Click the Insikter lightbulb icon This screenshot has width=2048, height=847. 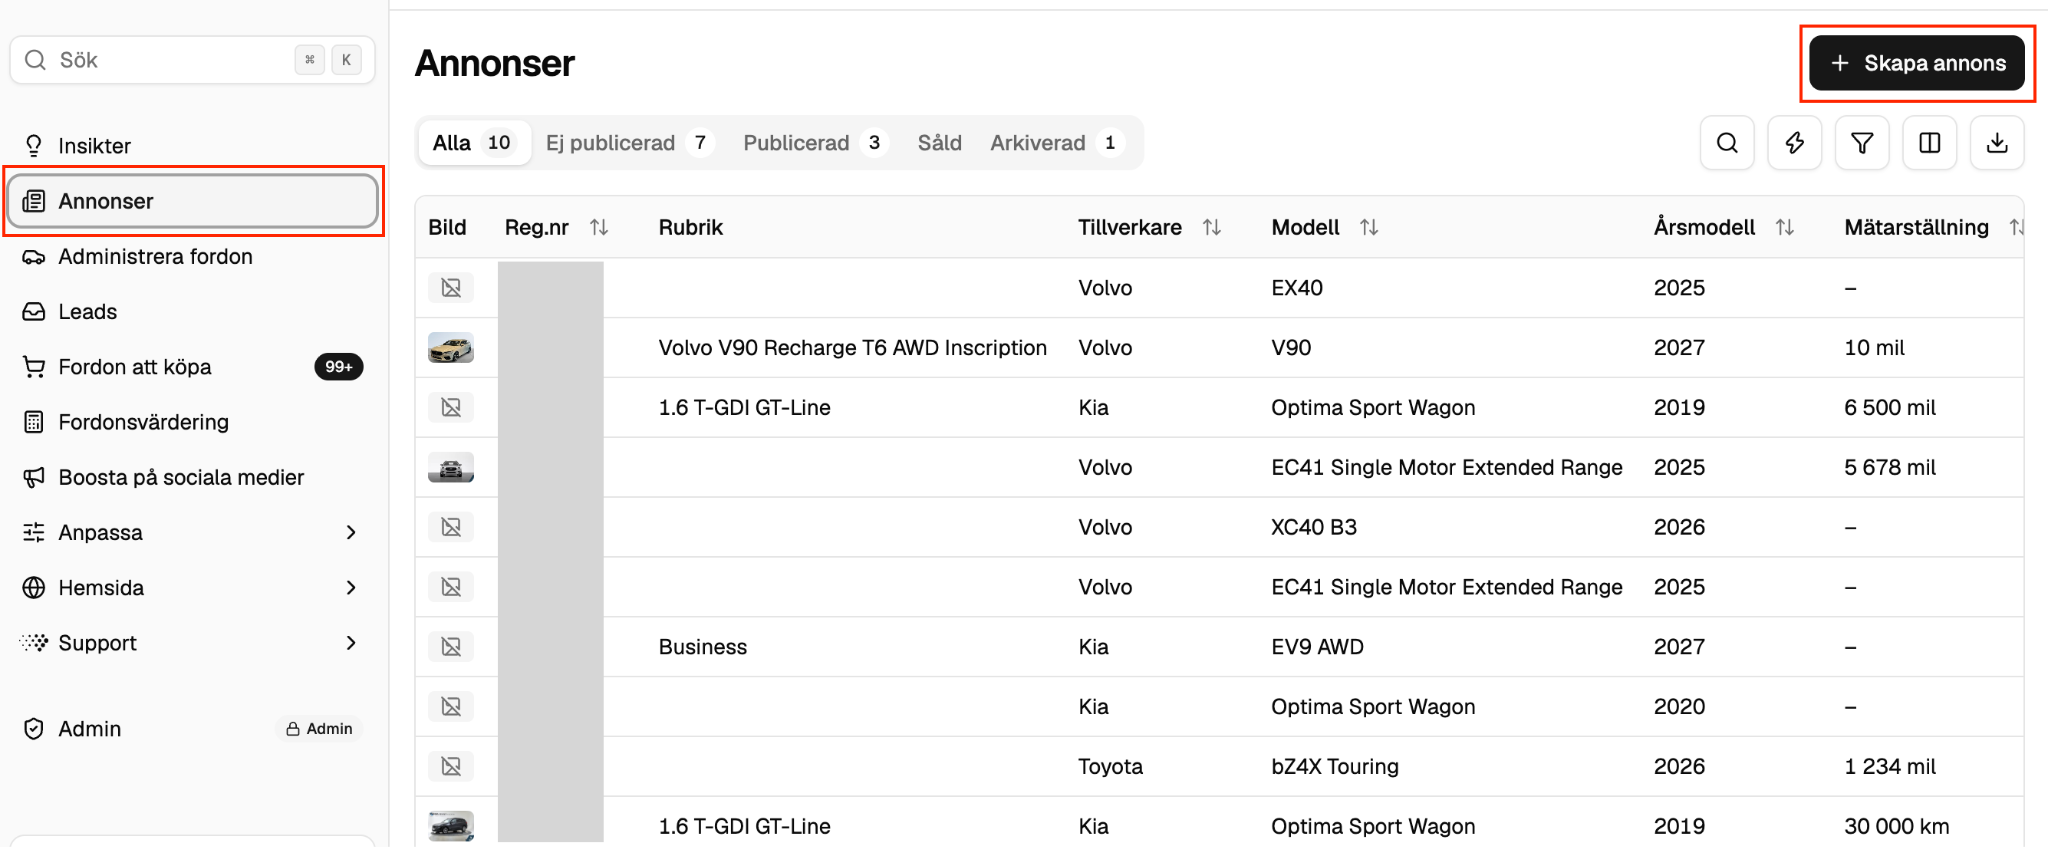click(x=34, y=146)
